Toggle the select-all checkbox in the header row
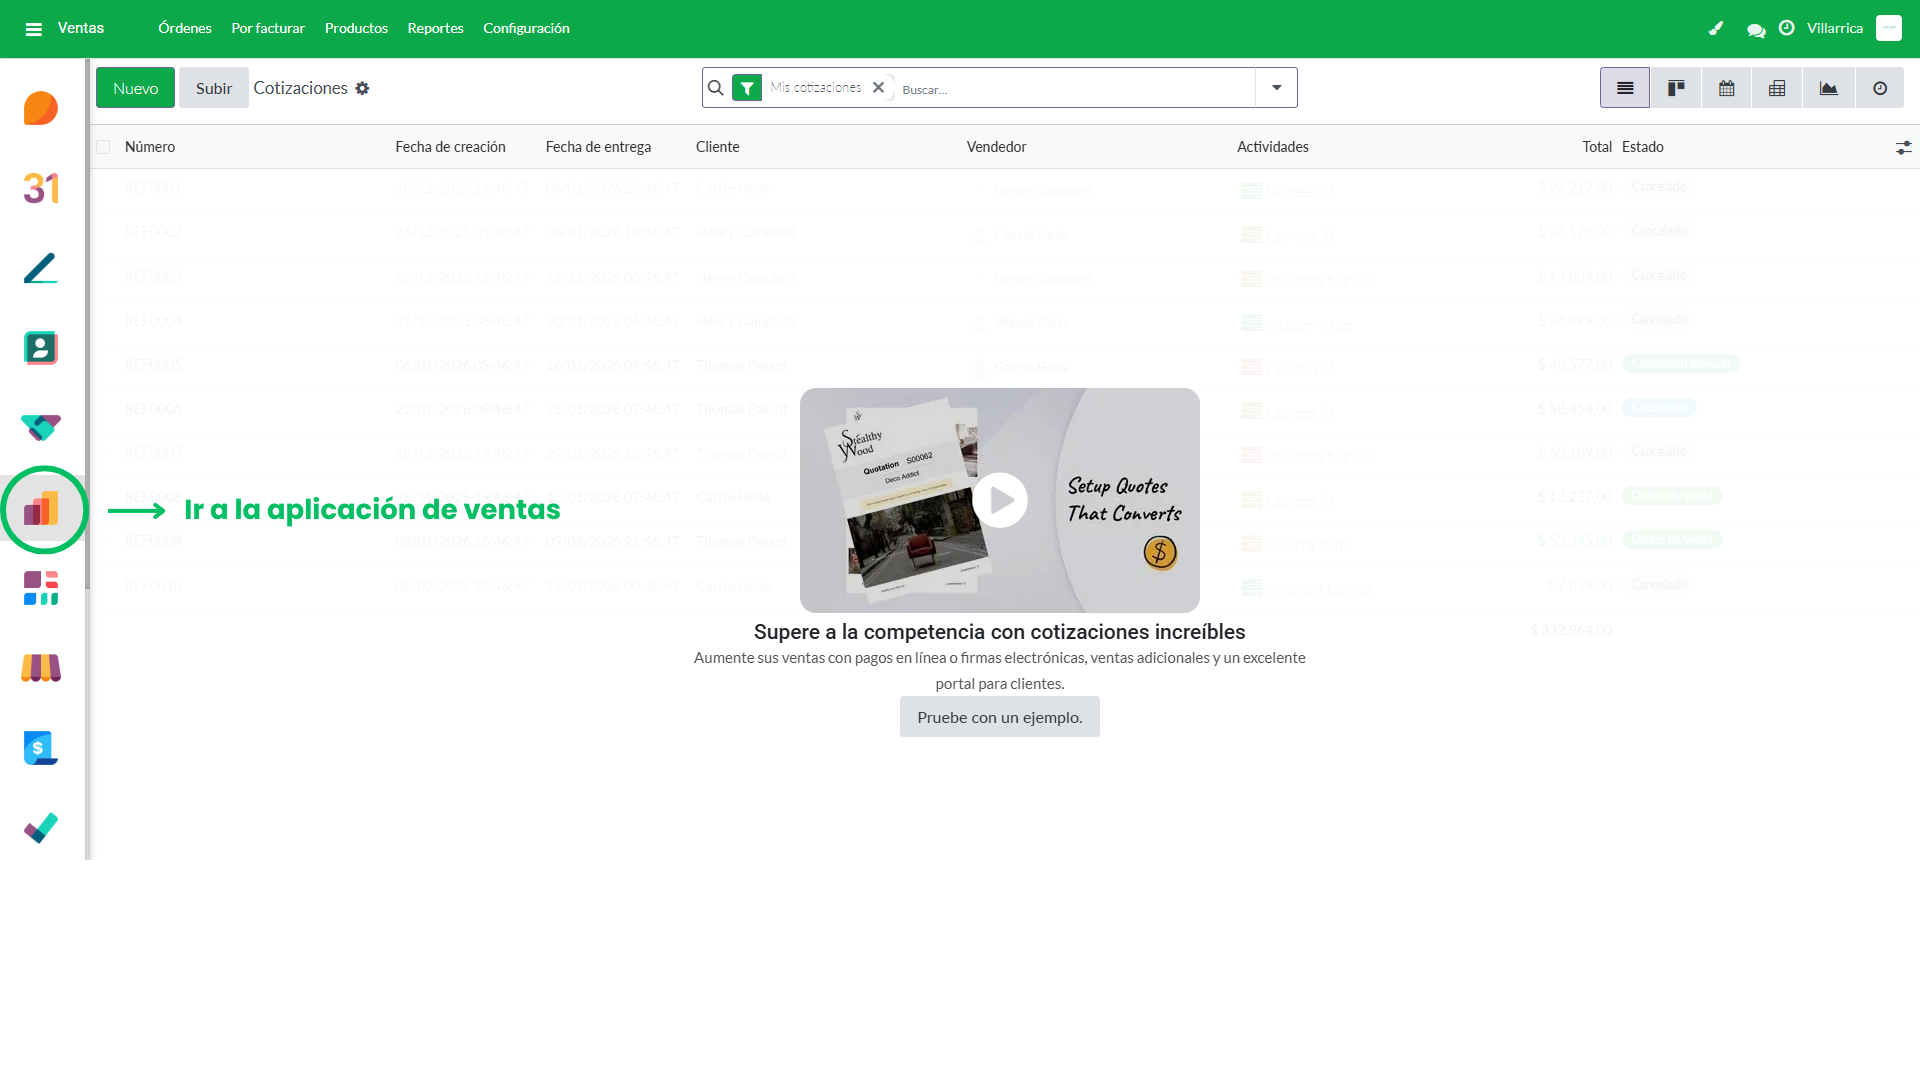The height and width of the screenshot is (1080, 1920). (x=103, y=147)
